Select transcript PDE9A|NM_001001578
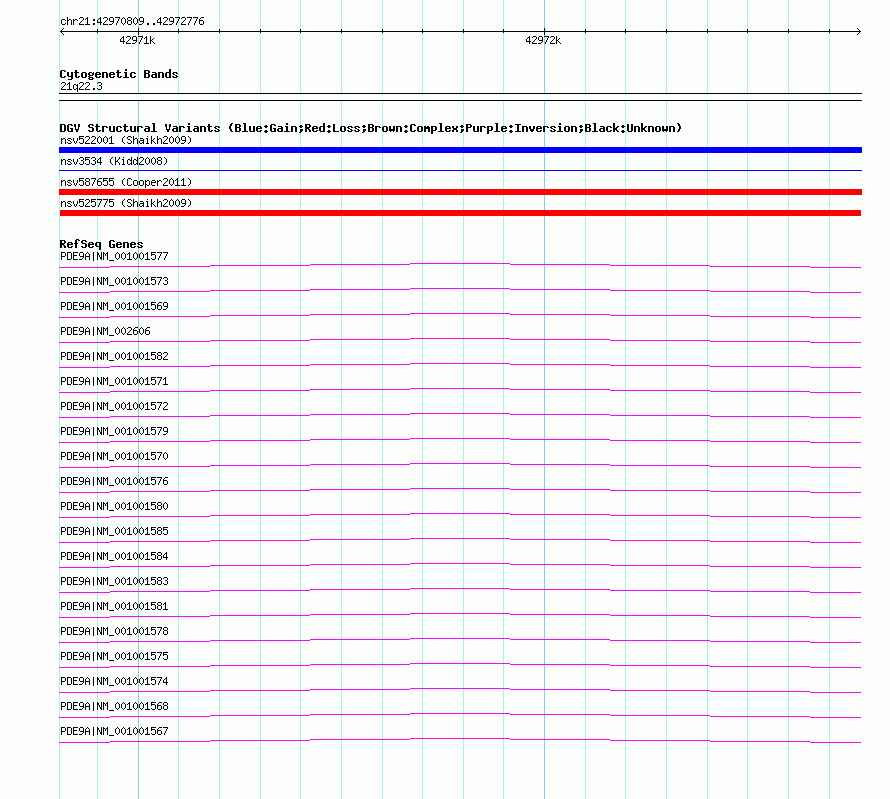 pos(114,631)
